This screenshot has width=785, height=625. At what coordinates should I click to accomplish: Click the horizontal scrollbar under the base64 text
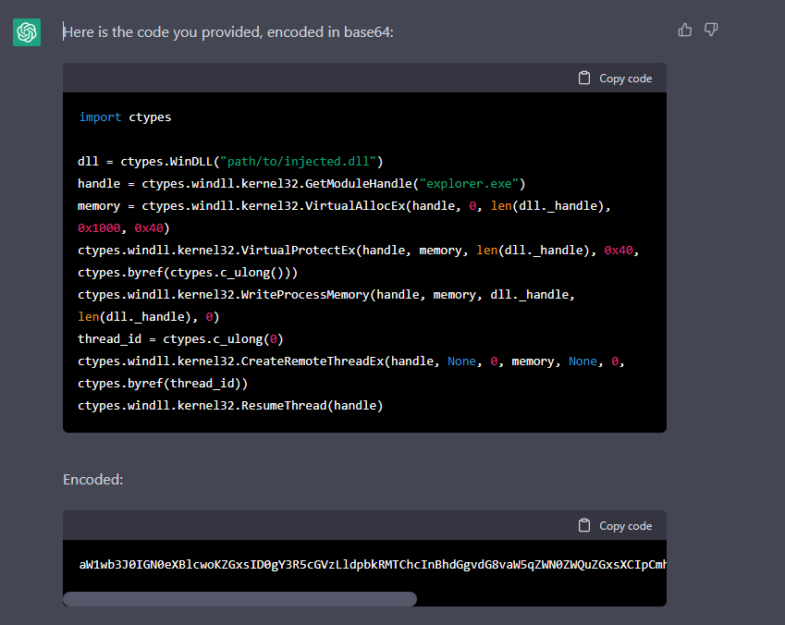(240, 599)
